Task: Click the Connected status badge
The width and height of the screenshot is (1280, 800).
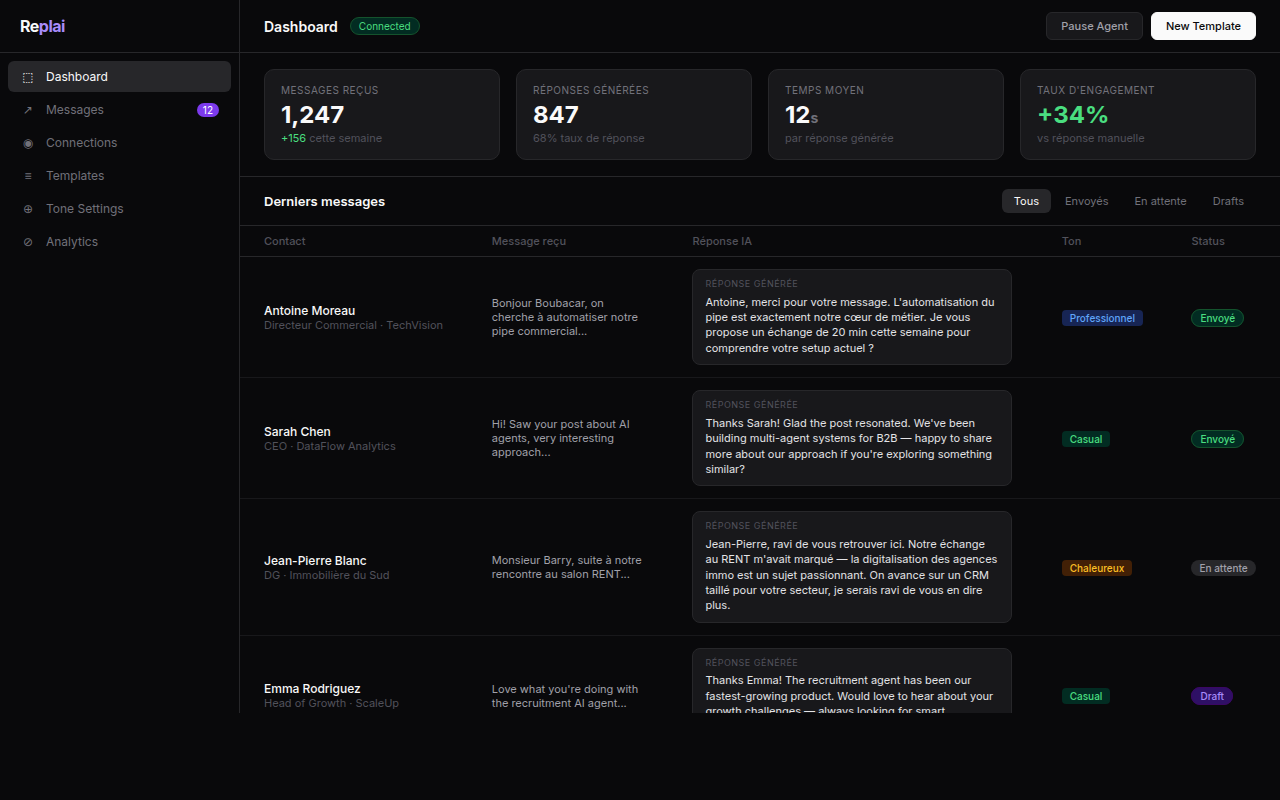Action: pos(384,26)
